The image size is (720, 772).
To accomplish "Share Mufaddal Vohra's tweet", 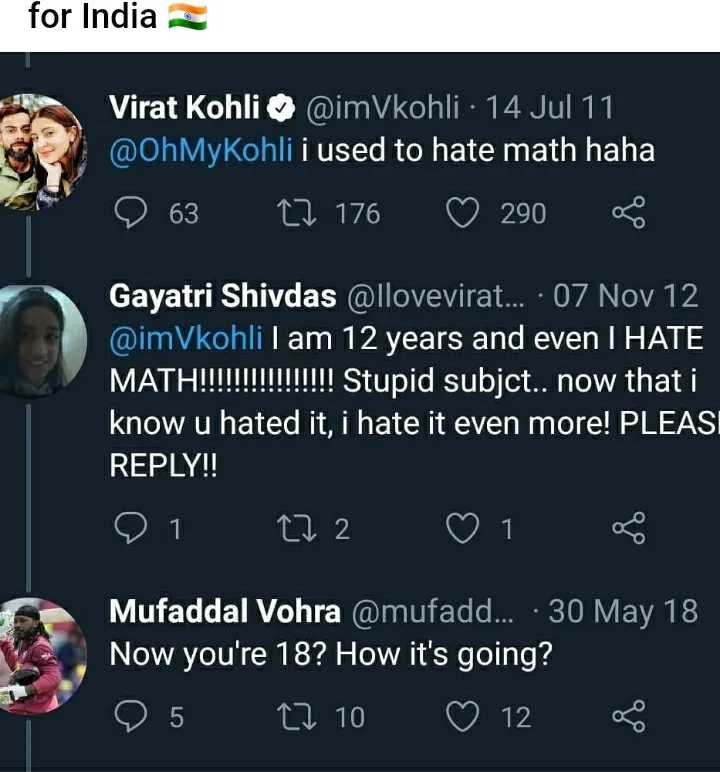I will tap(628, 716).
